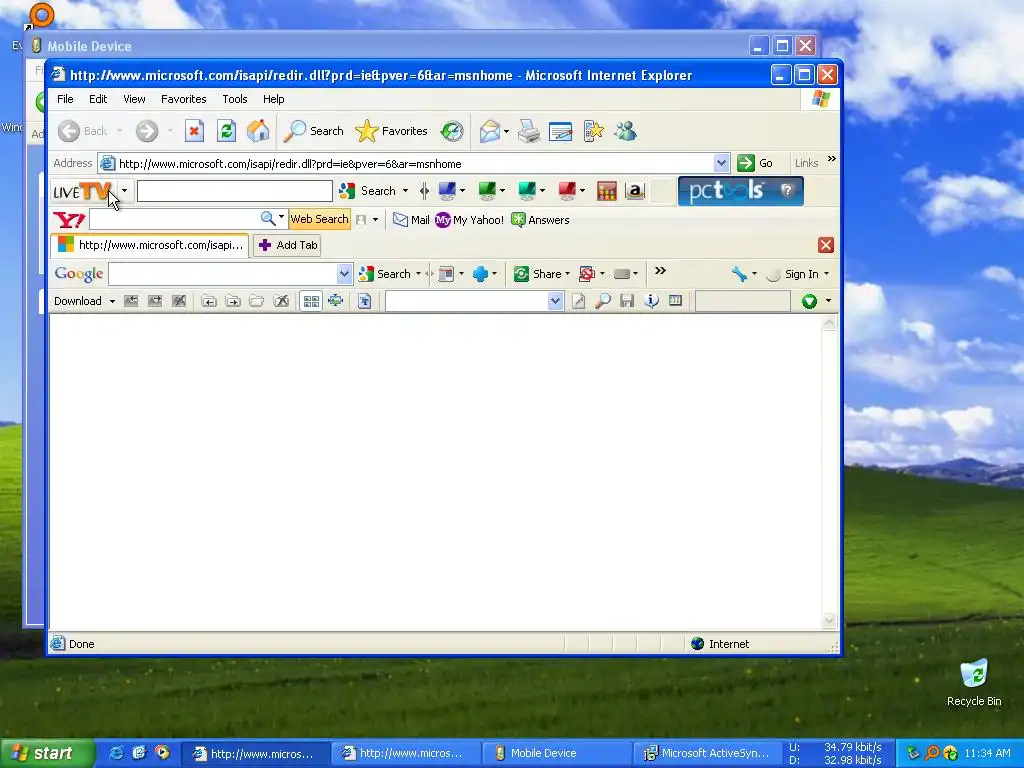Image resolution: width=1024 pixels, height=768 pixels.
Task: Select the microsoft.com/isapi tab
Action: click(x=150, y=245)
